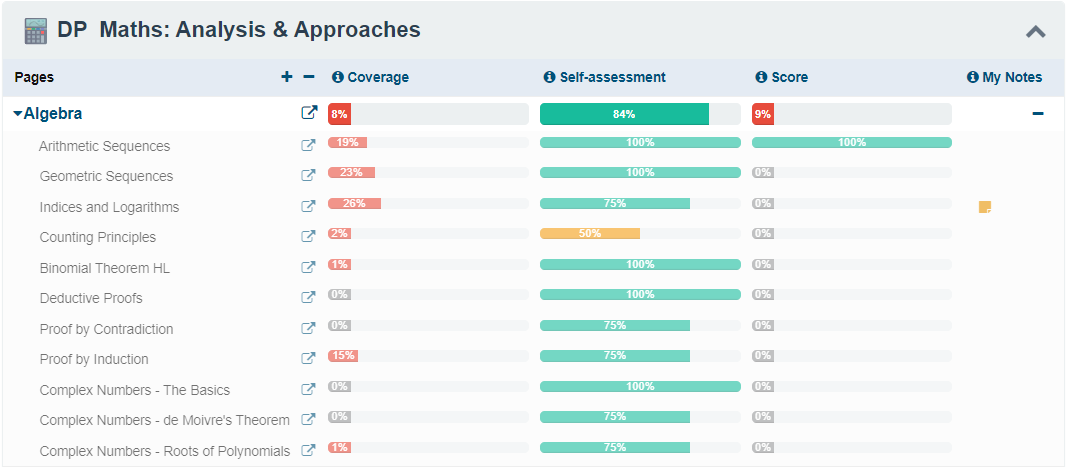
Task: Open Geometric Sequences external link icon
Action: click(x=309, y=175)
